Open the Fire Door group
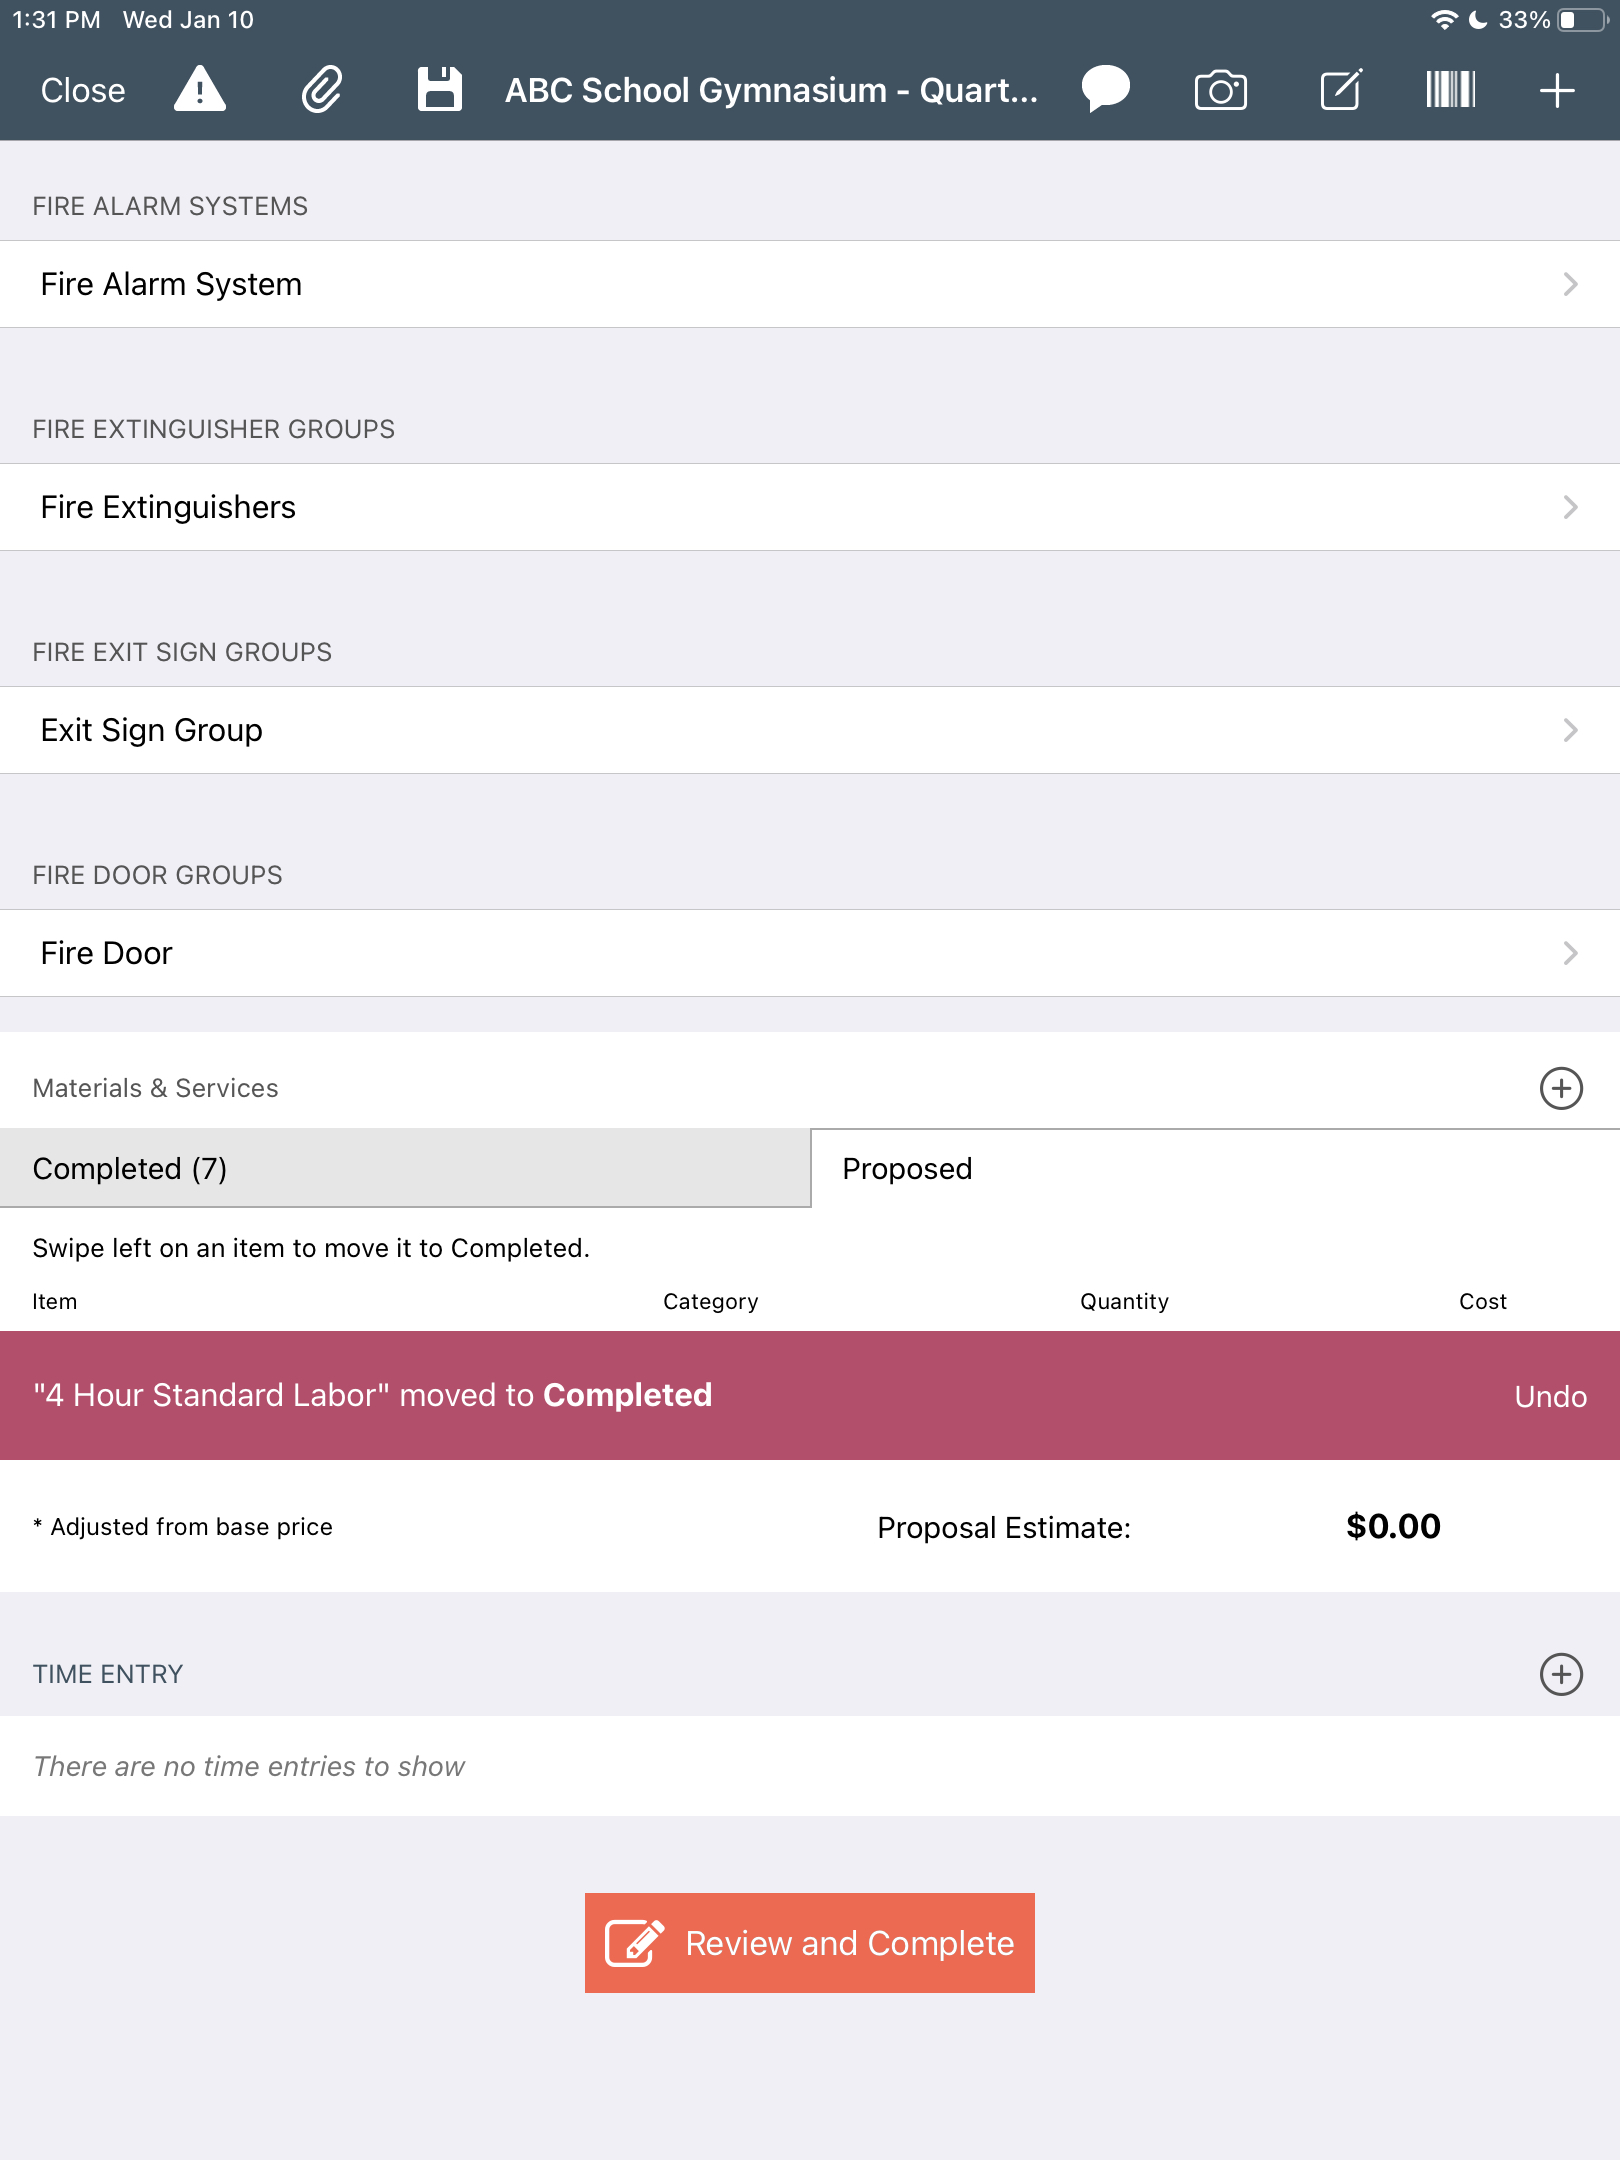This screenshot has width=1620, height=2160. click(x=810, y=953)
